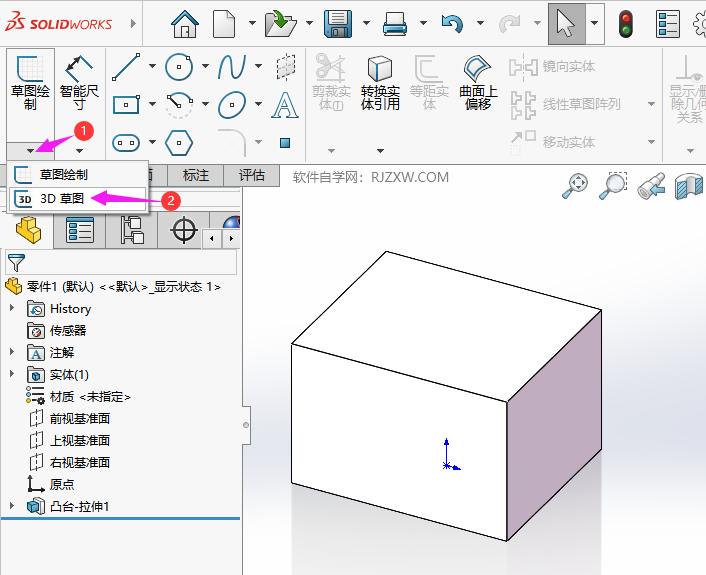This screenshot has width=706, height=575.
Task: Expand the 实体(1) tree node
Action: tap(12, 374)
